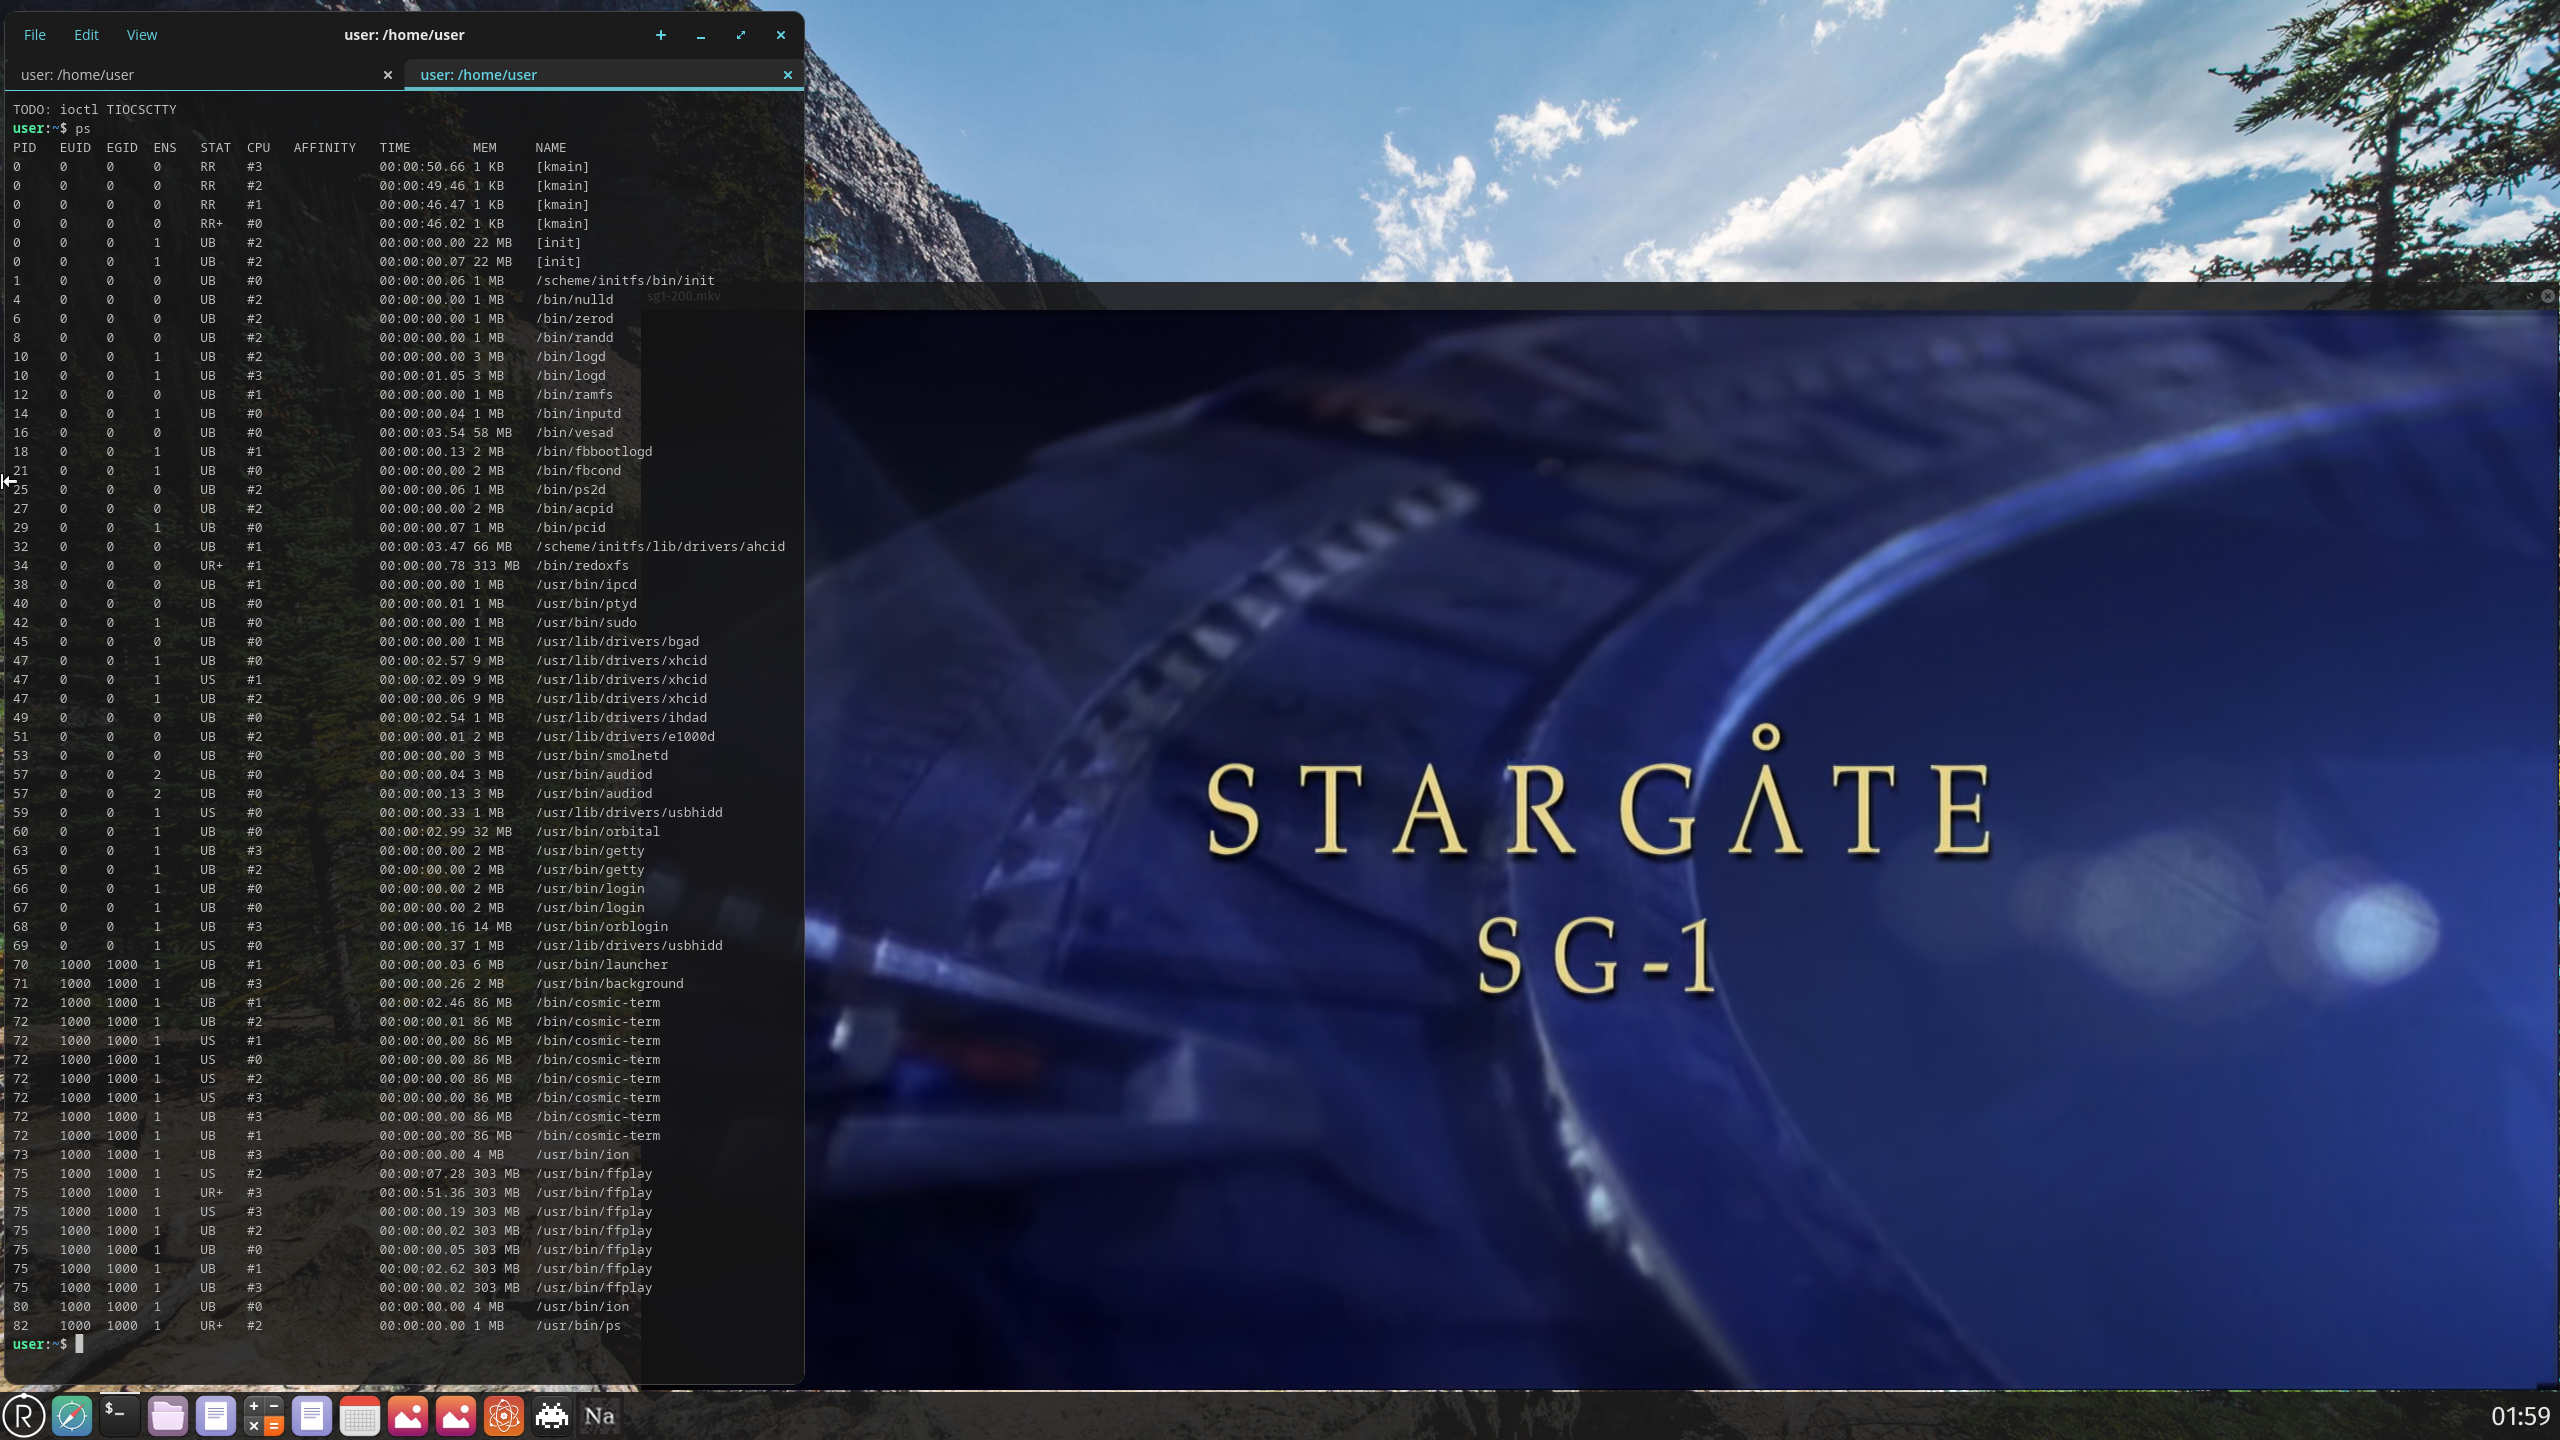
Task: Open the Edit menu
Action: pos(86,35)
